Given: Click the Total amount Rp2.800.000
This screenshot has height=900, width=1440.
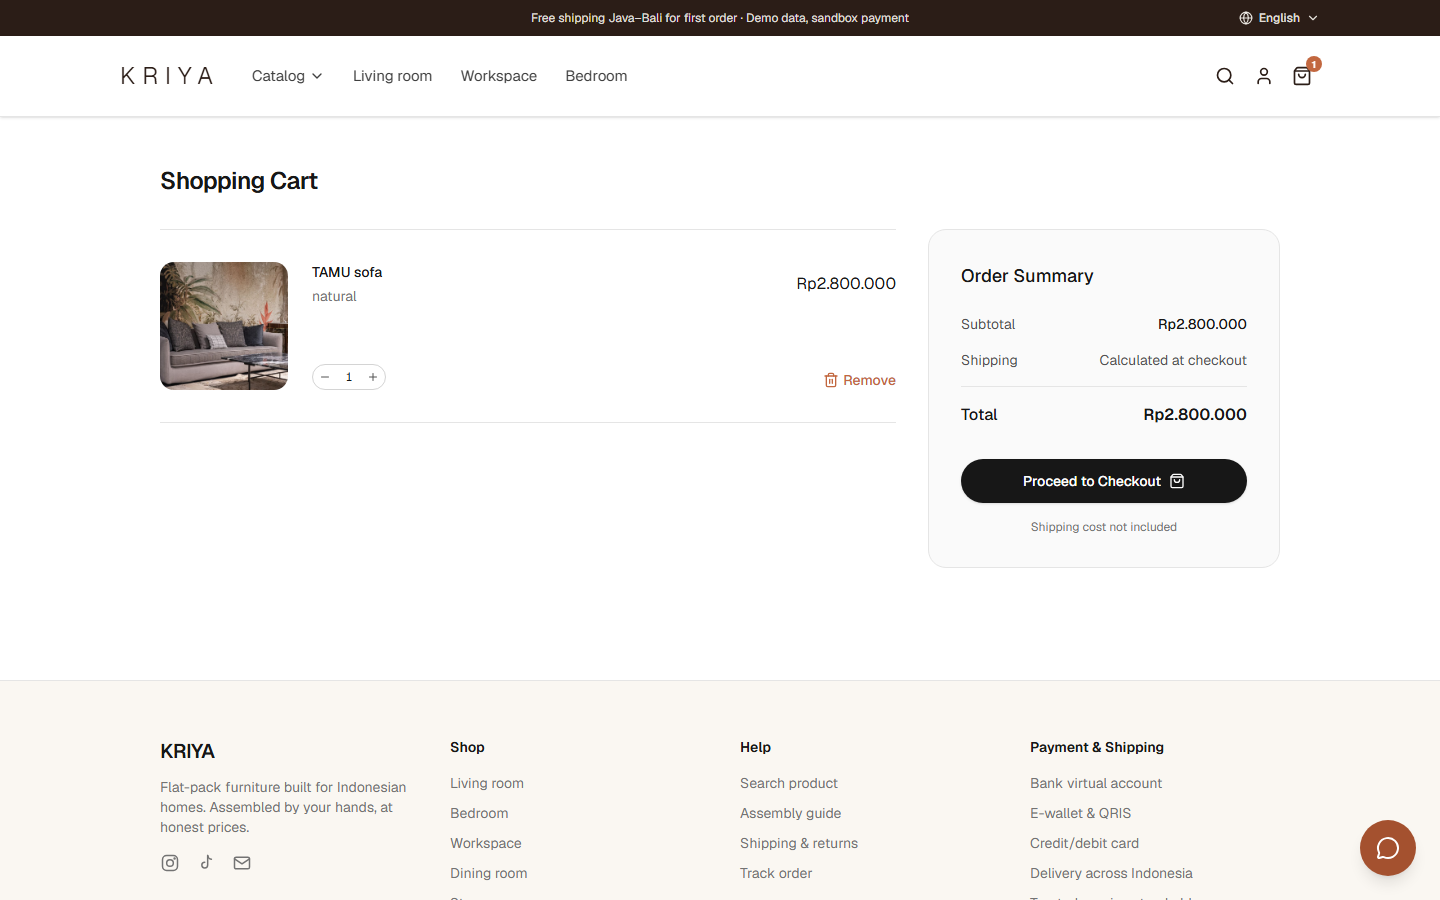Looking at the screenshot, I should [x=1195, y=414].
